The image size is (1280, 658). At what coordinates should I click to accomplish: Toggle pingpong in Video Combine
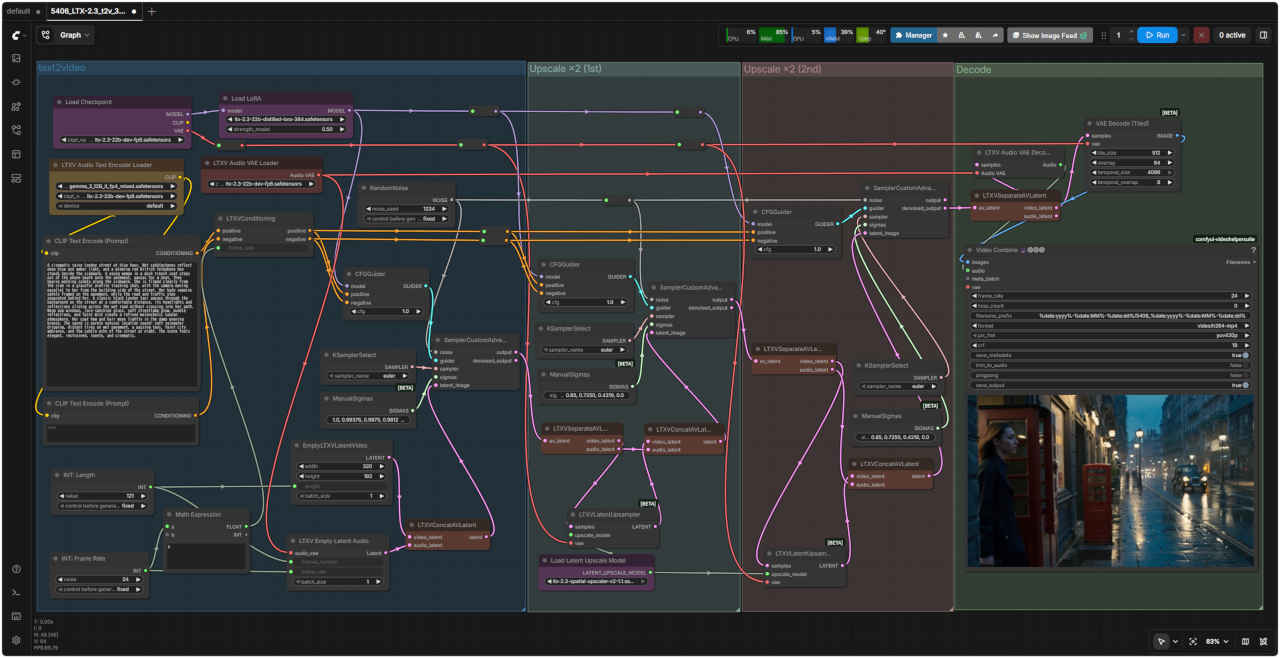click(x=1110, y=375)
